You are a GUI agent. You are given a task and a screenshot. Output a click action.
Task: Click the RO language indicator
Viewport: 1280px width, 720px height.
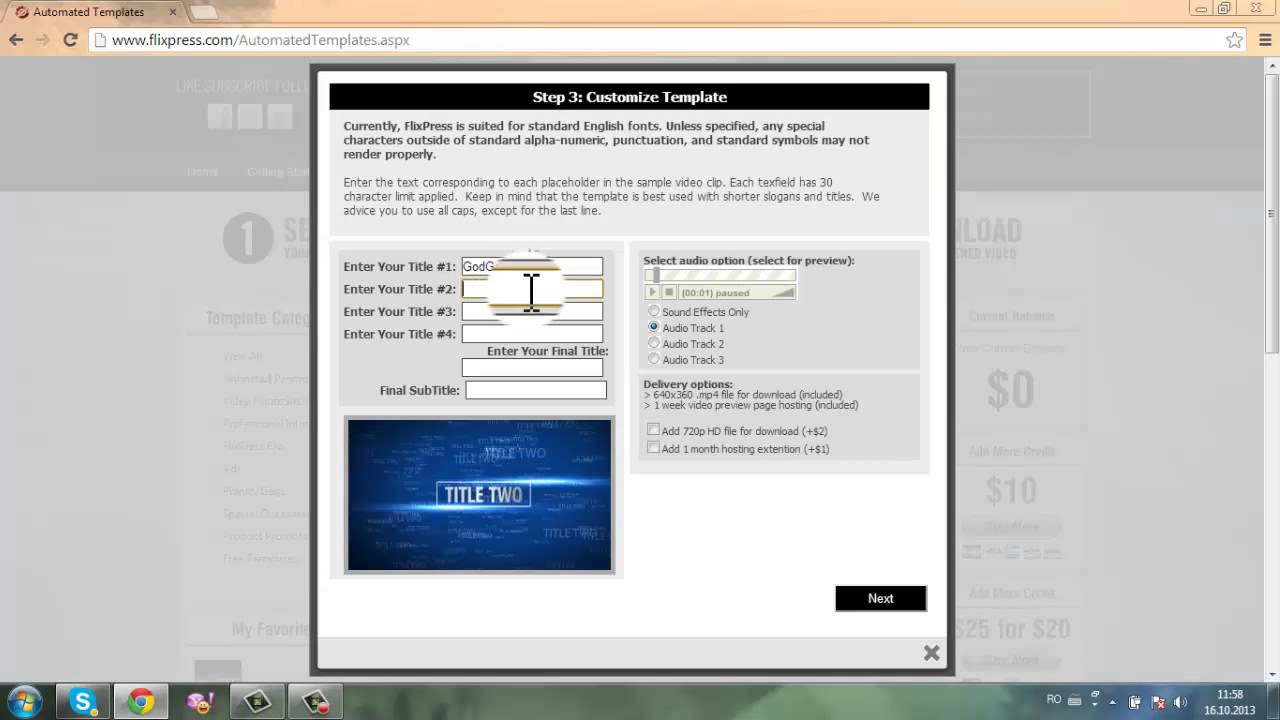(x=1054, y=700)
